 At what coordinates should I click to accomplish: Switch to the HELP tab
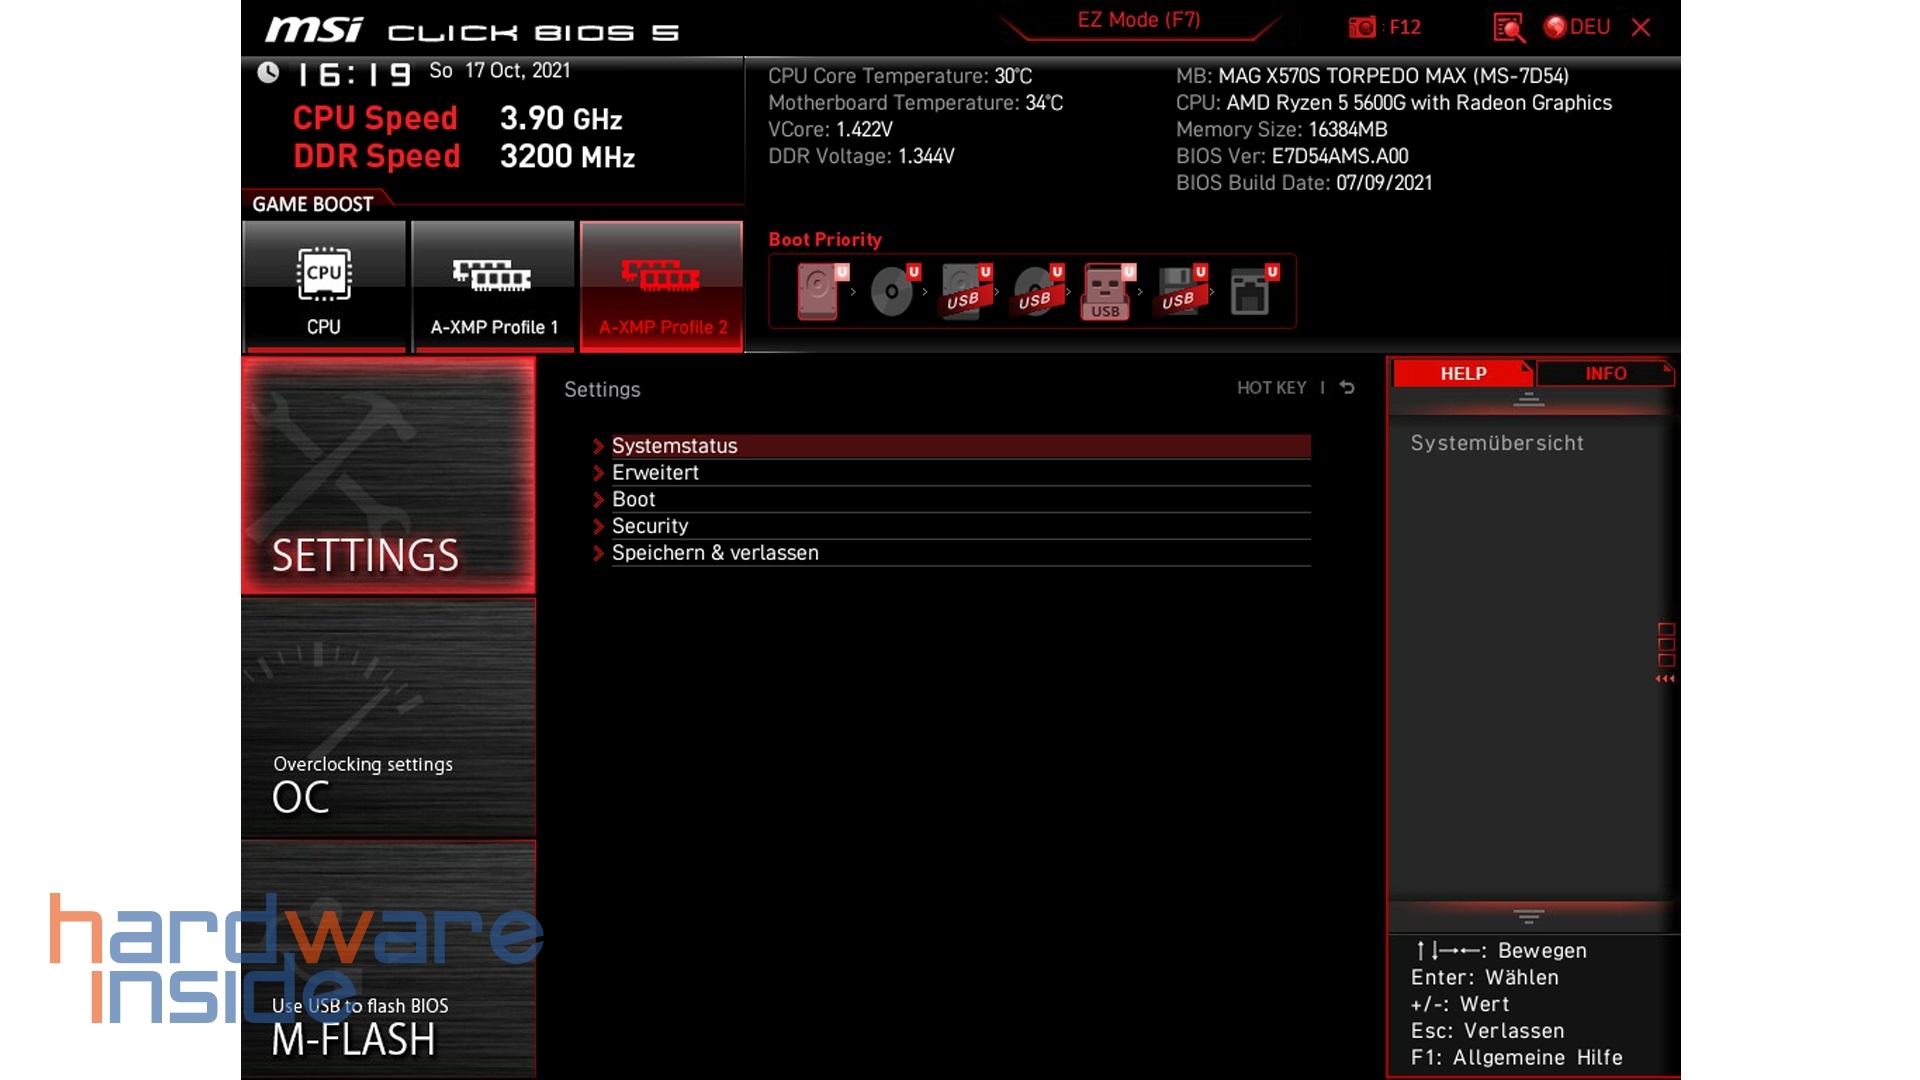click(1462, 374)
